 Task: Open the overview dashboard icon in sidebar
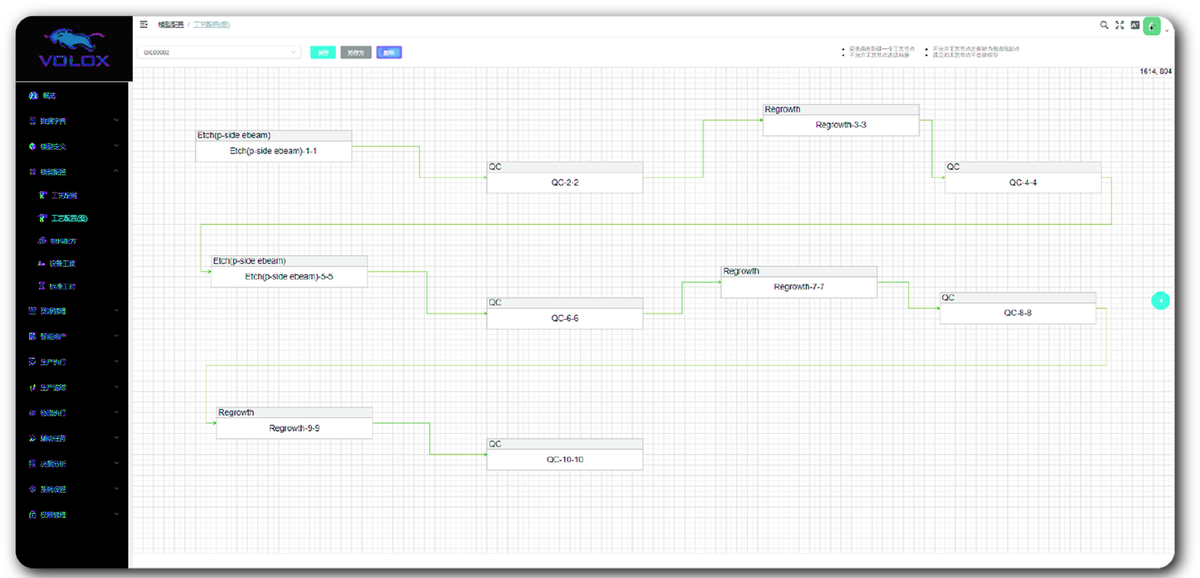coord(33,95)
